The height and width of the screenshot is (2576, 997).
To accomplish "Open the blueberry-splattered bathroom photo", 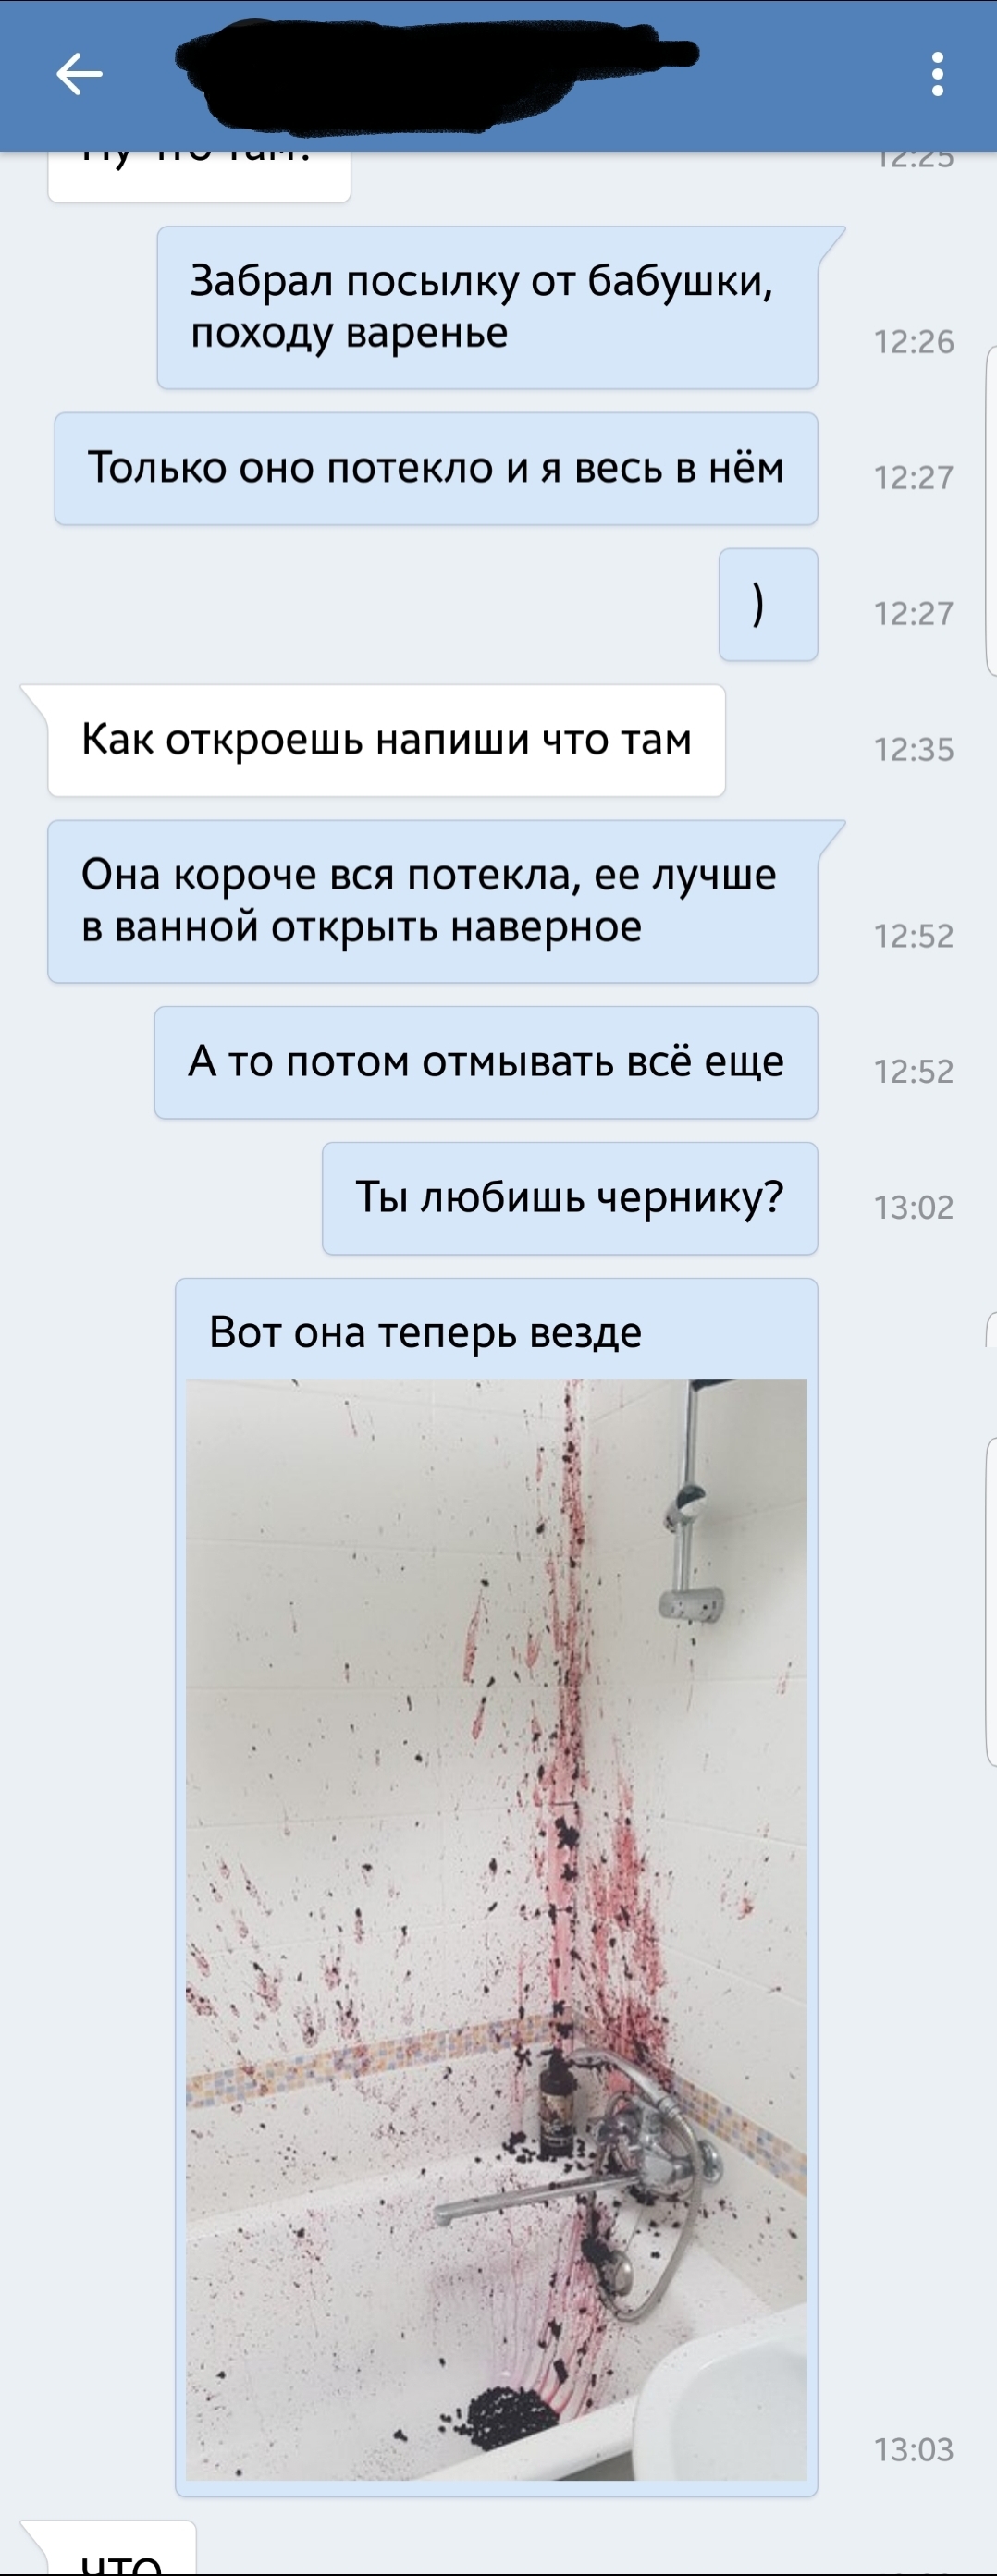I will pyautogui.click(x=496, y=1929).
